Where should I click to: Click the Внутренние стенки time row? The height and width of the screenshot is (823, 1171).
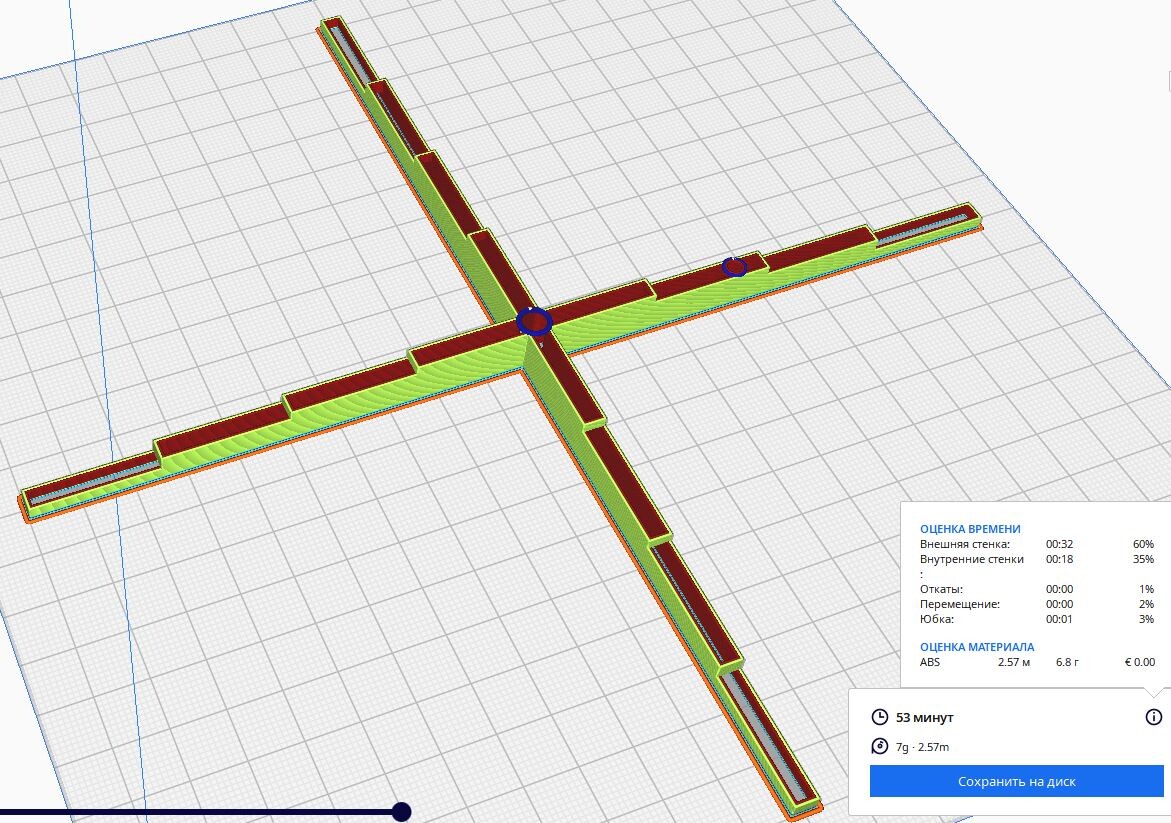(x=1037, y=559)
